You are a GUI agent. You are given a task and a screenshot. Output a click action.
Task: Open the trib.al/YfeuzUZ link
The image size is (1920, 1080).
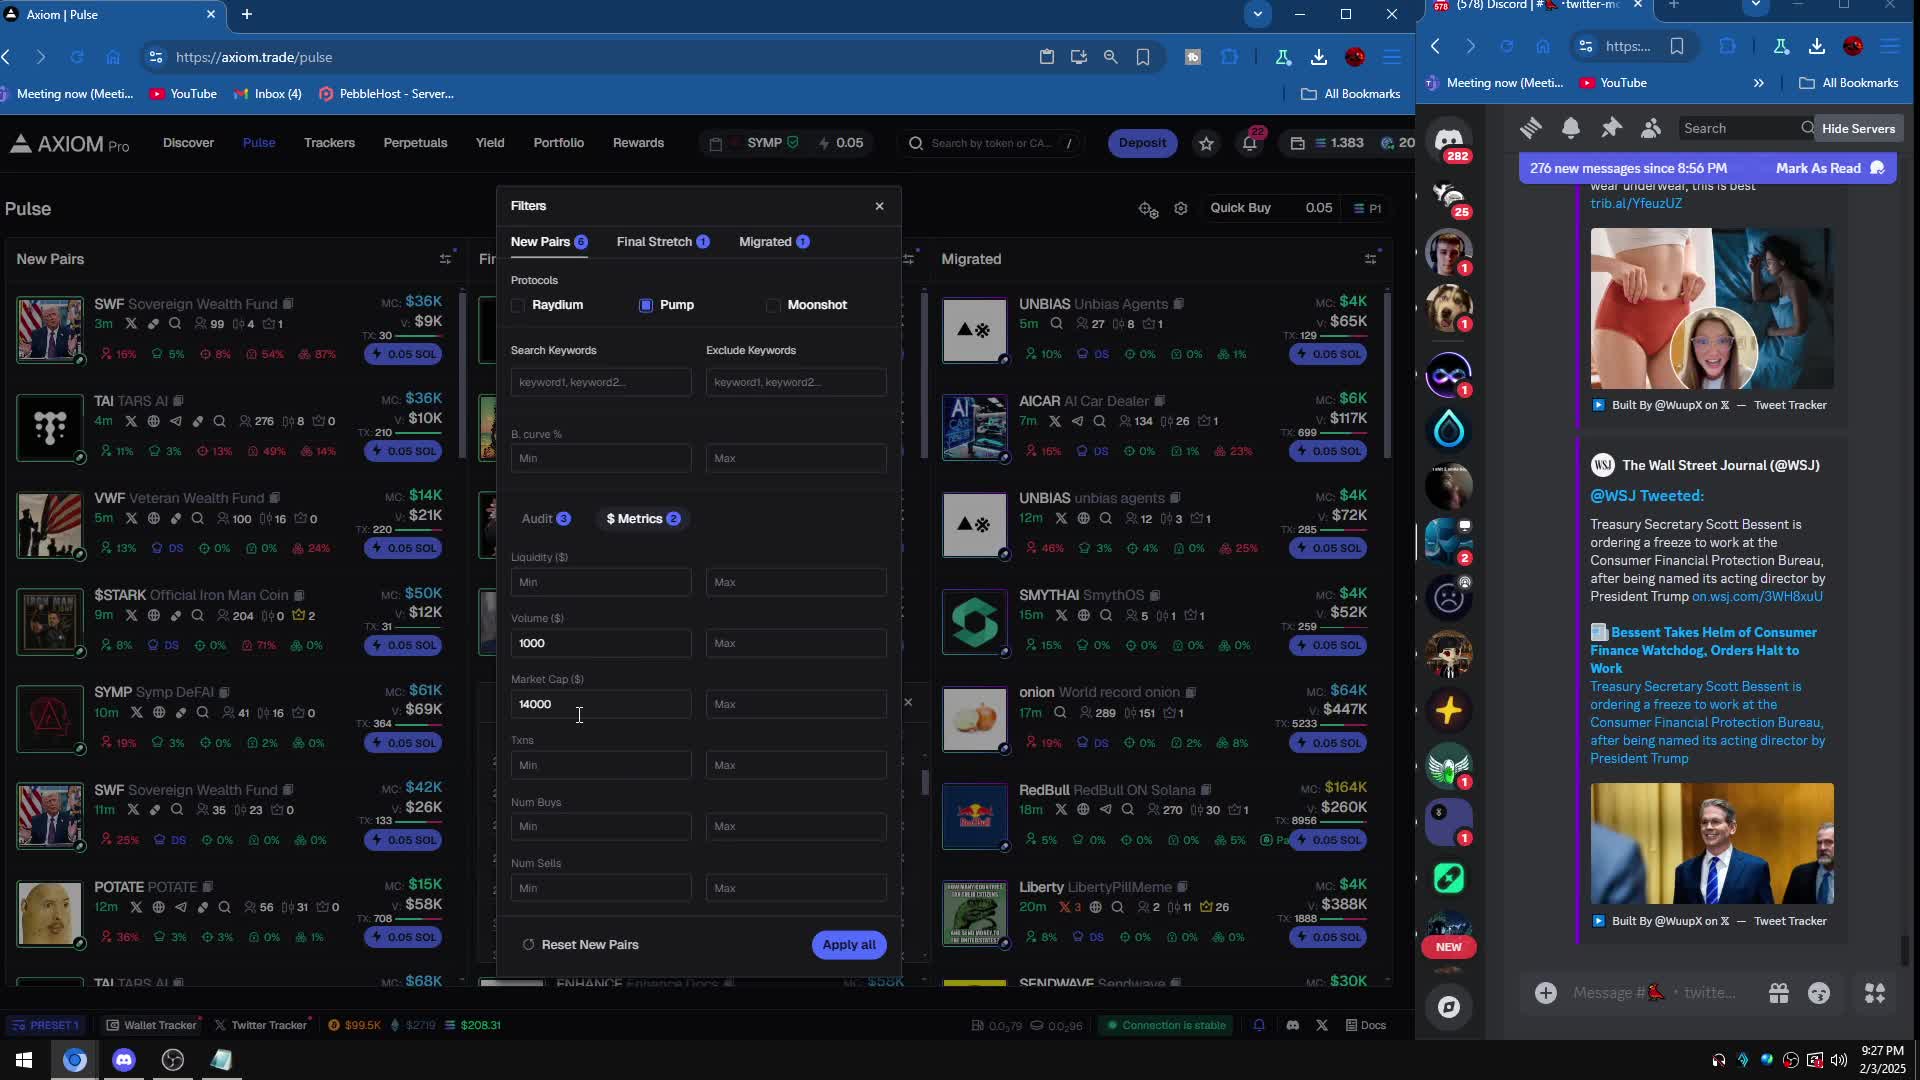point(1636,203)
